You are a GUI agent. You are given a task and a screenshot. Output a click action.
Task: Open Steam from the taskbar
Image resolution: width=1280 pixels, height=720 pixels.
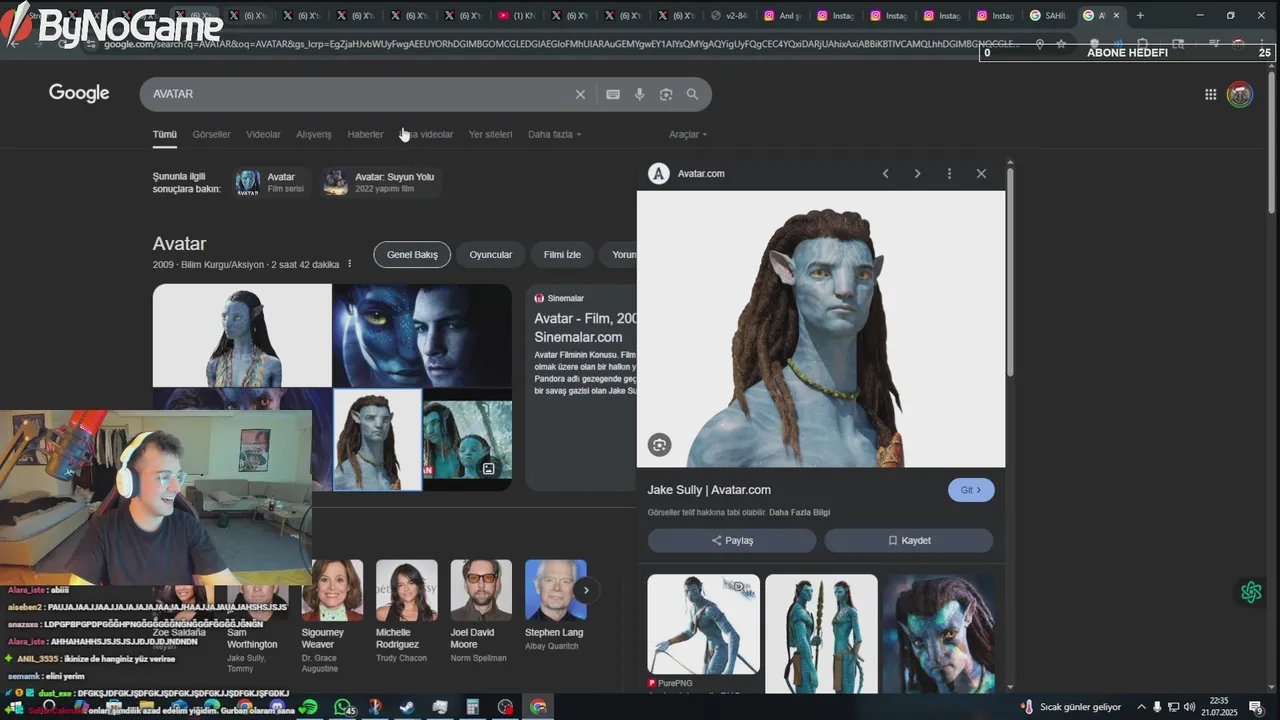(408, 707)
